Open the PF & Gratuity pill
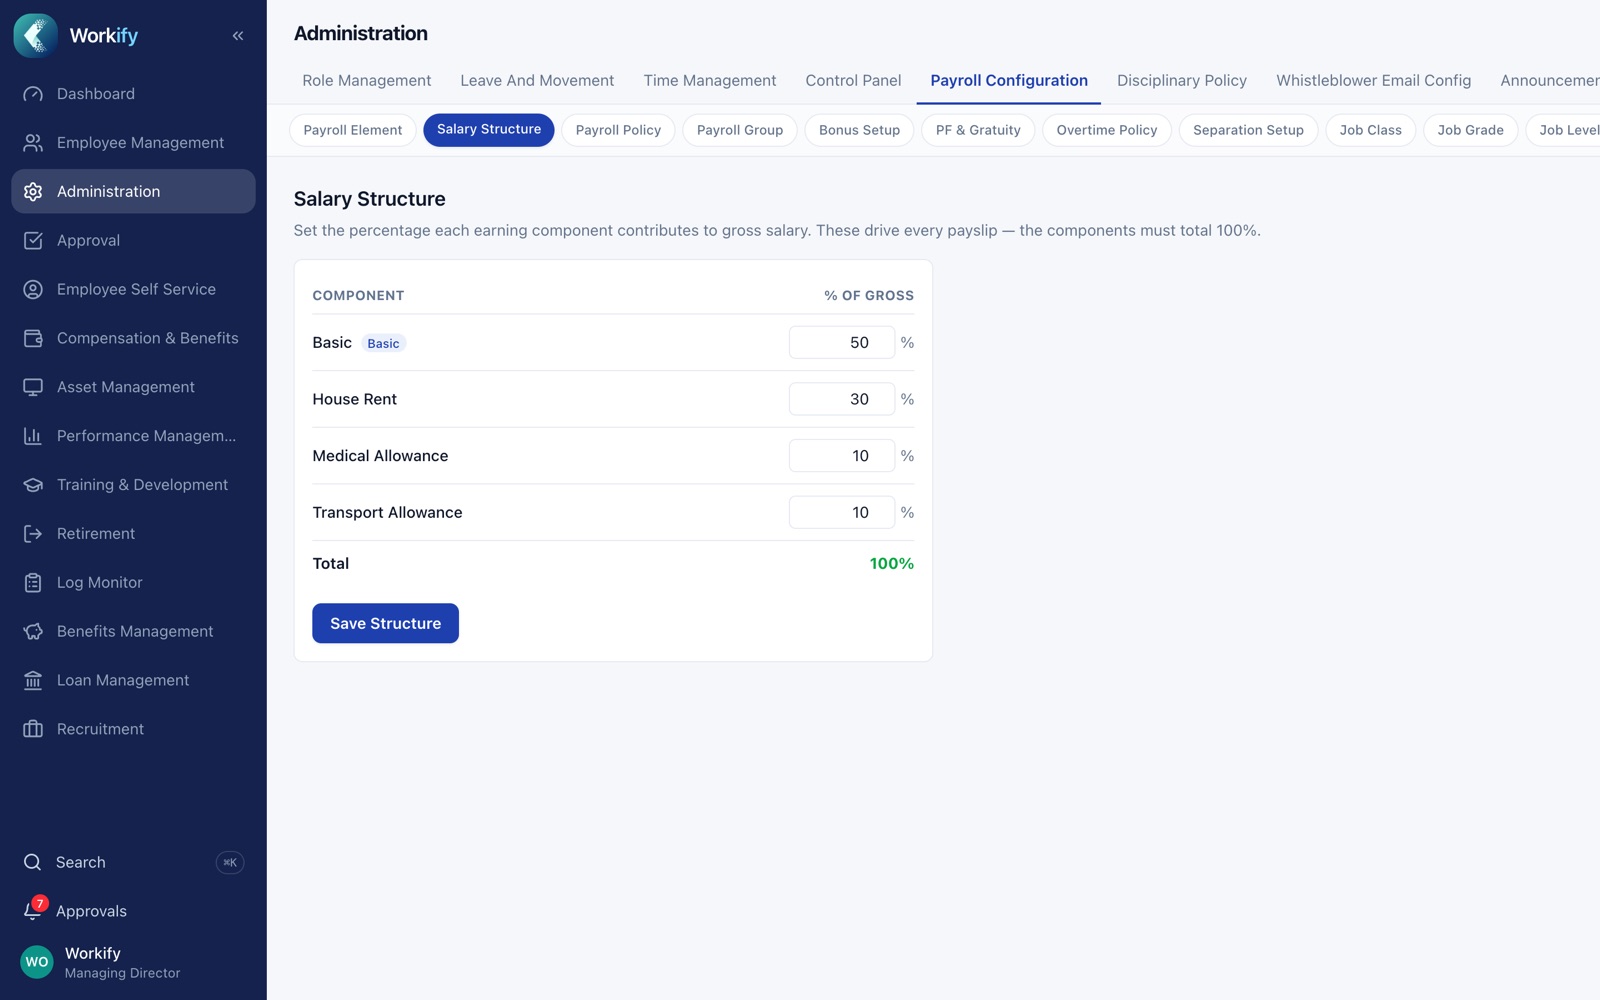The width and height of the screenshot is (1600, 1000). pos(978,130)
